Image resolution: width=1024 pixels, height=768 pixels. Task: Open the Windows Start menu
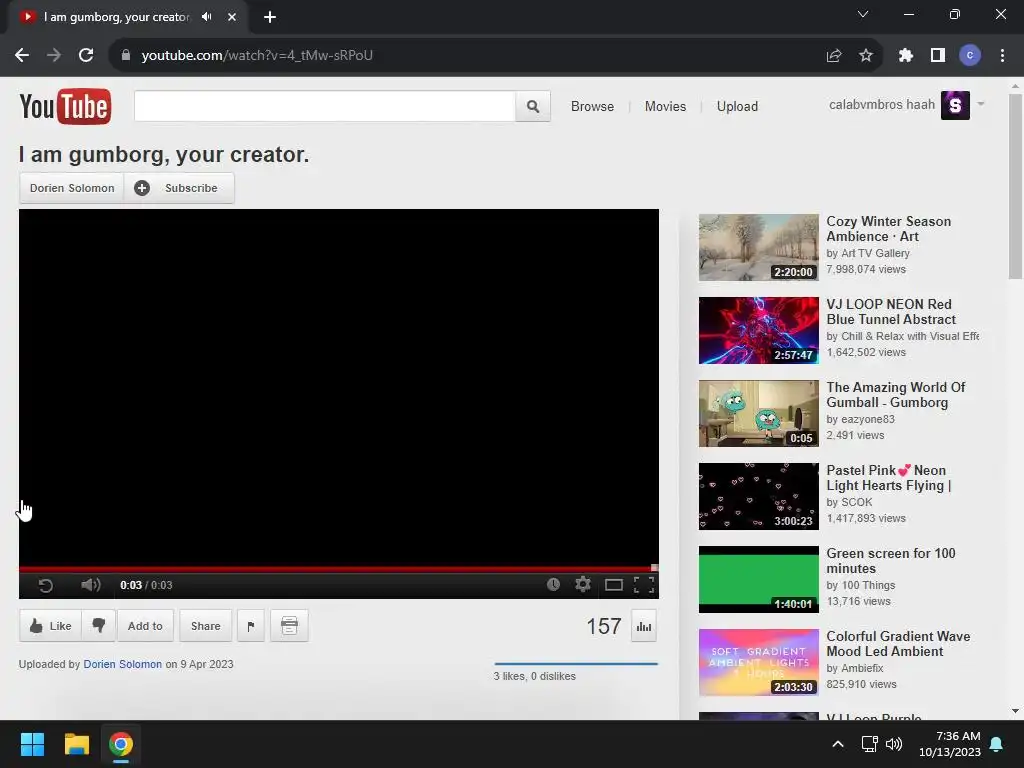tap(32, 744)
